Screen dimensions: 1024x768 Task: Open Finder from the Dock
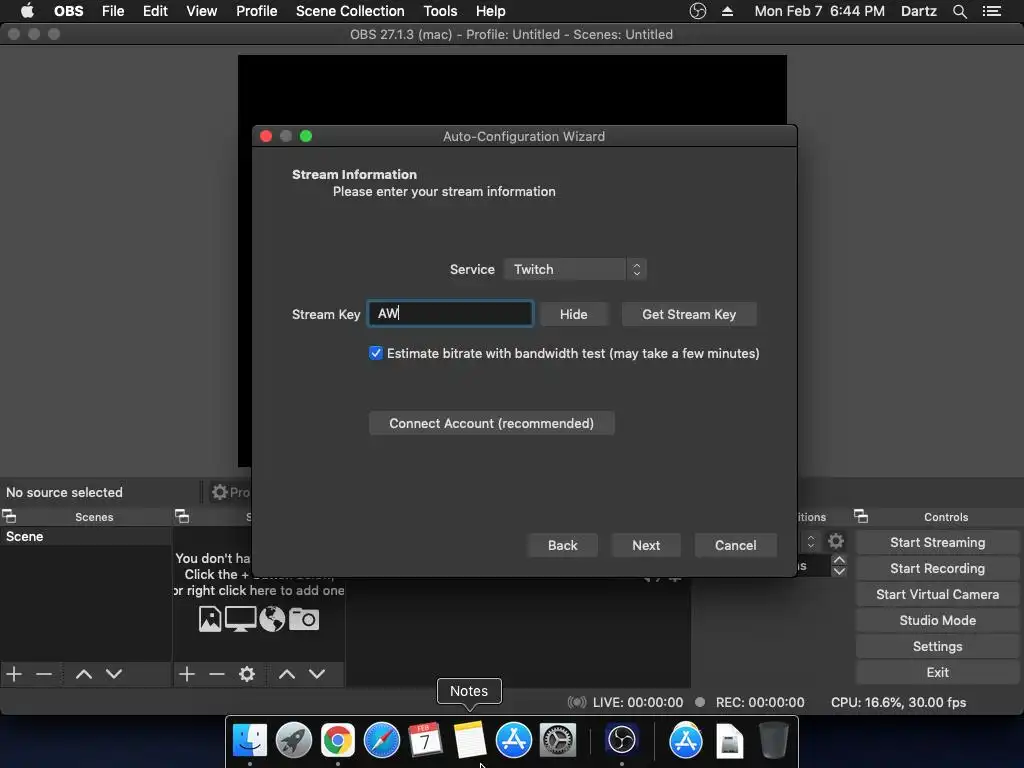250,740
